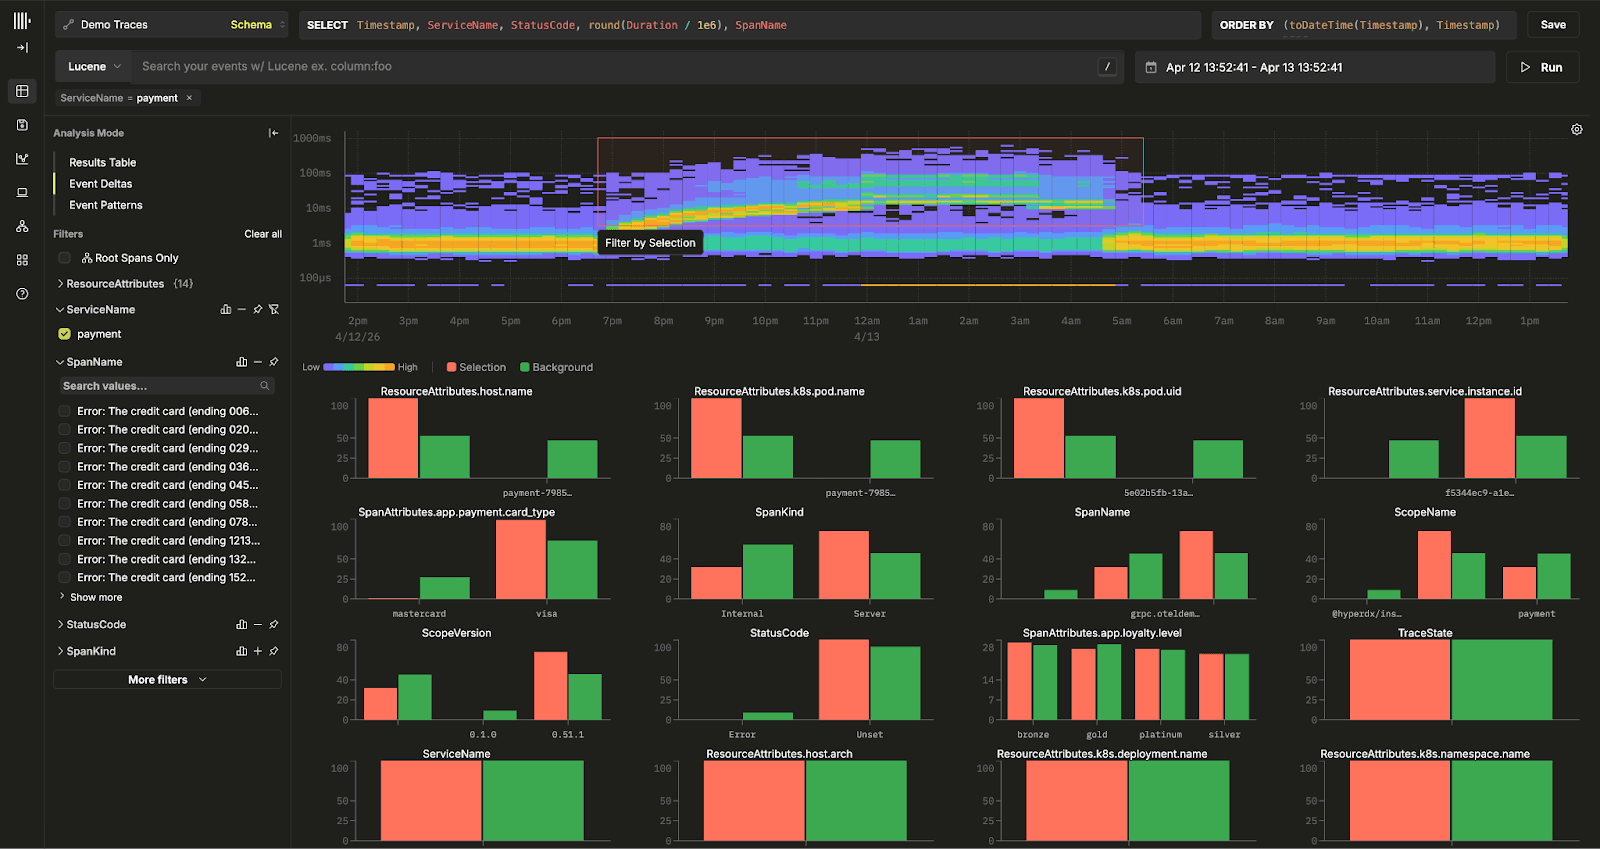Collapse the Analysis Mode filter panel
Viewport: 1600px width, 849px height.
[273, 133]
